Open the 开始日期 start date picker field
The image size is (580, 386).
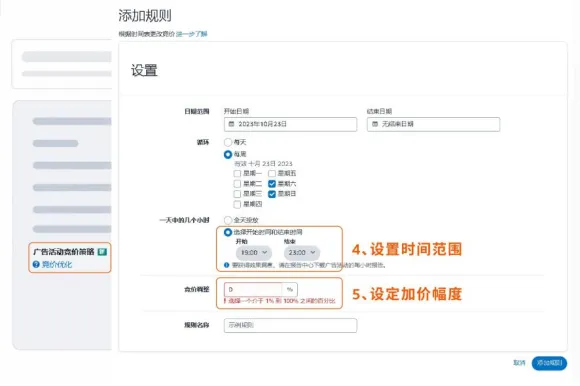pos(290,124)
